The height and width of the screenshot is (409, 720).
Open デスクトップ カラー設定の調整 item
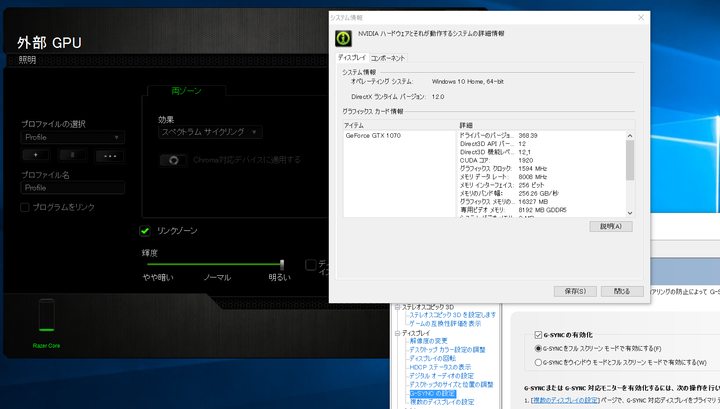(x=447, y=350)
